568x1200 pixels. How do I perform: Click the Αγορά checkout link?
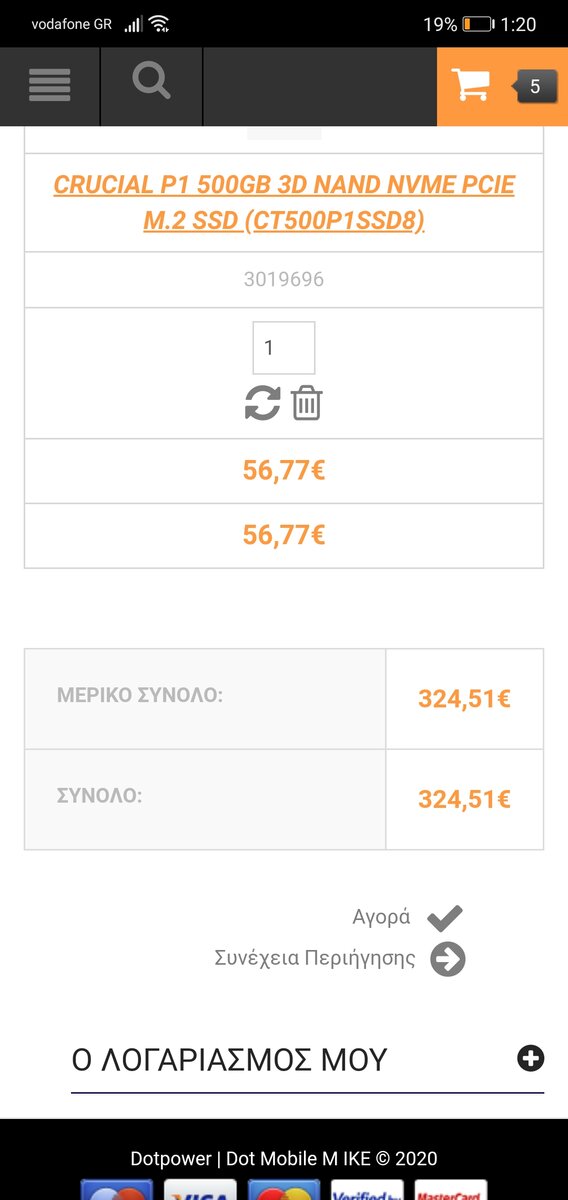382,917
